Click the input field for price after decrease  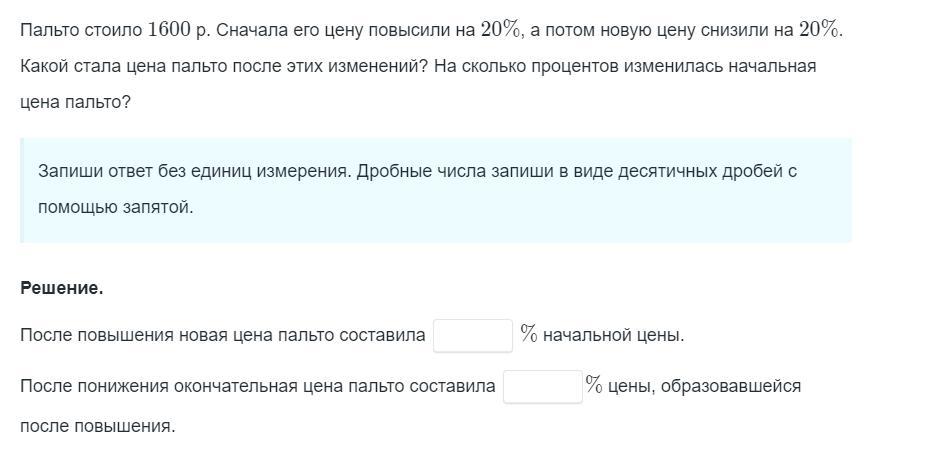(542, 386)
